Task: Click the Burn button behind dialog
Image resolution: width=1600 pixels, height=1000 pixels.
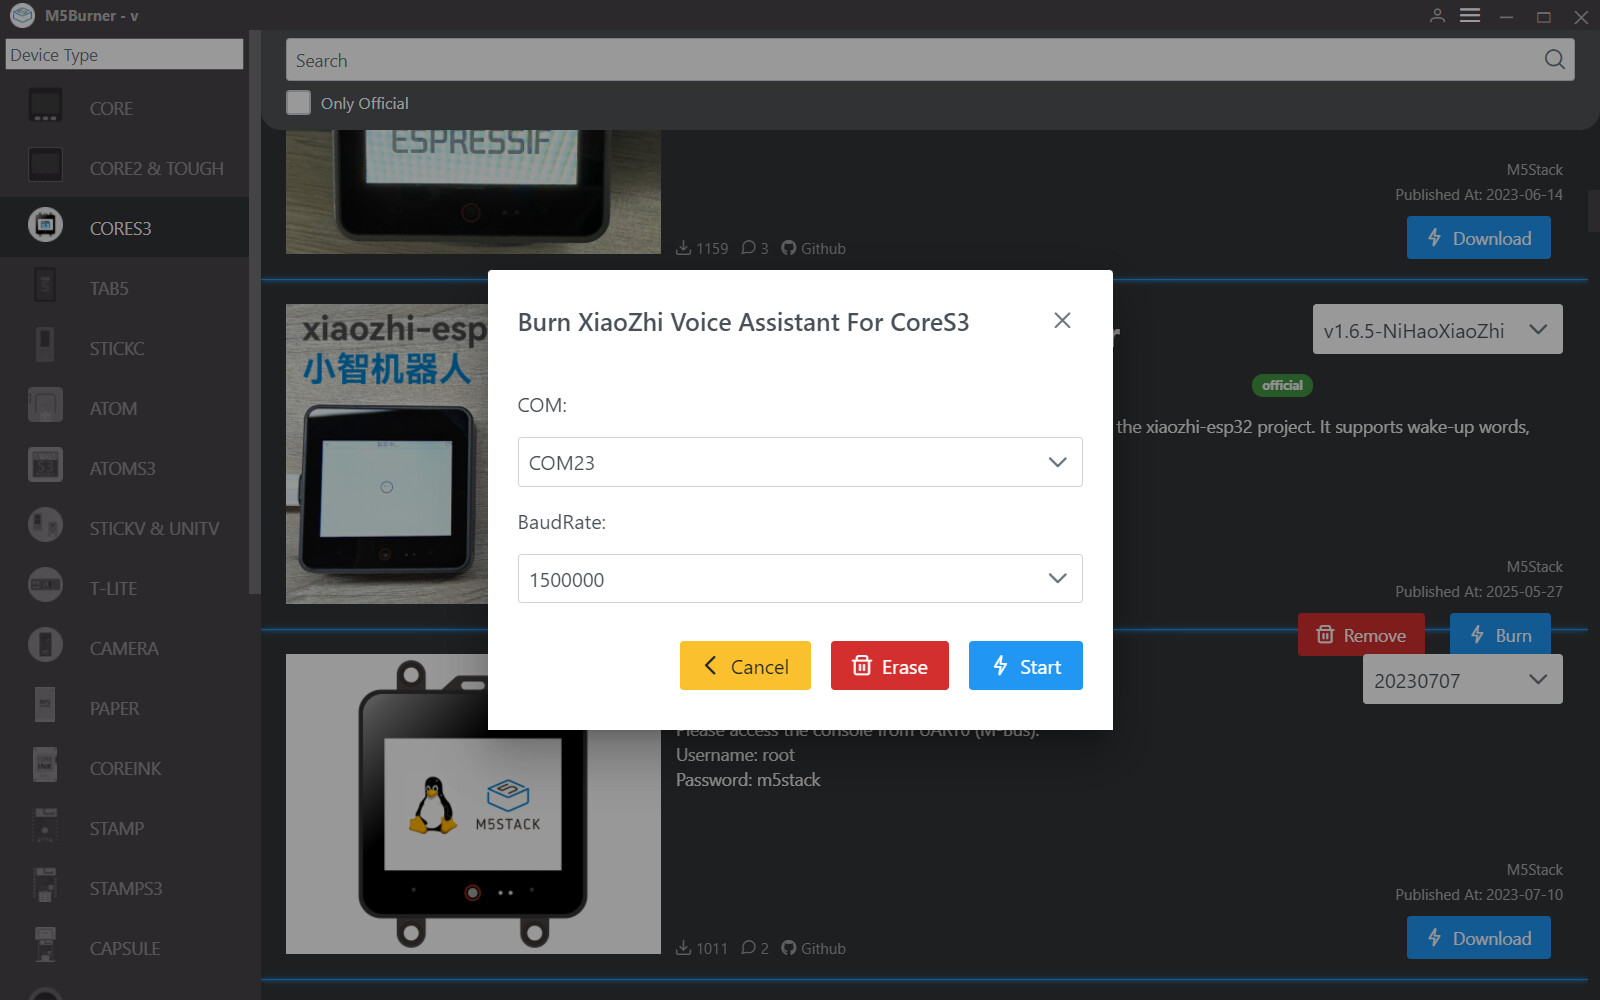Action: 1500,635
